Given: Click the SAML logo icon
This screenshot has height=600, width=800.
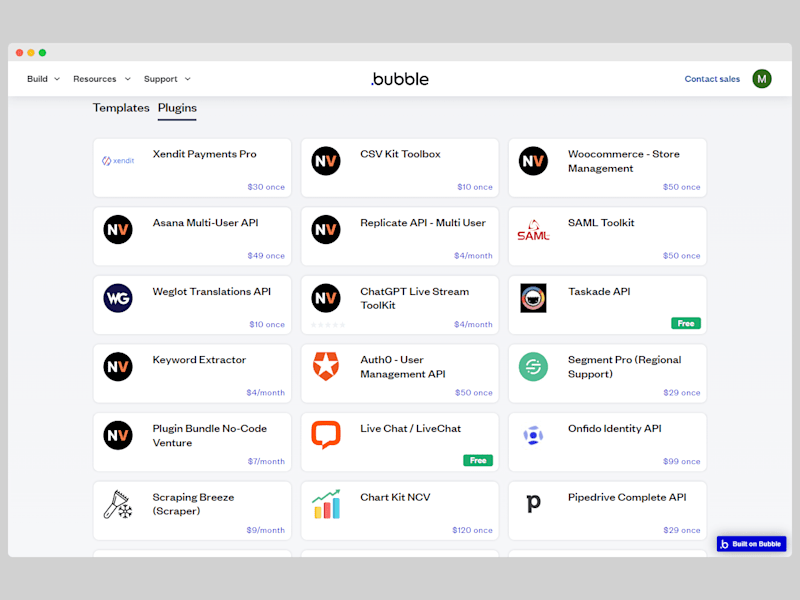Looking at the screenshot, I should coord(533,230).
